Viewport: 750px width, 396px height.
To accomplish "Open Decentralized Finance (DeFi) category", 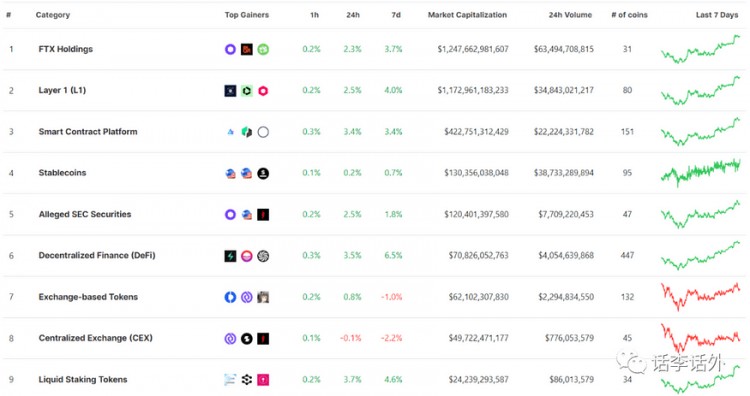I will point(97,255).
